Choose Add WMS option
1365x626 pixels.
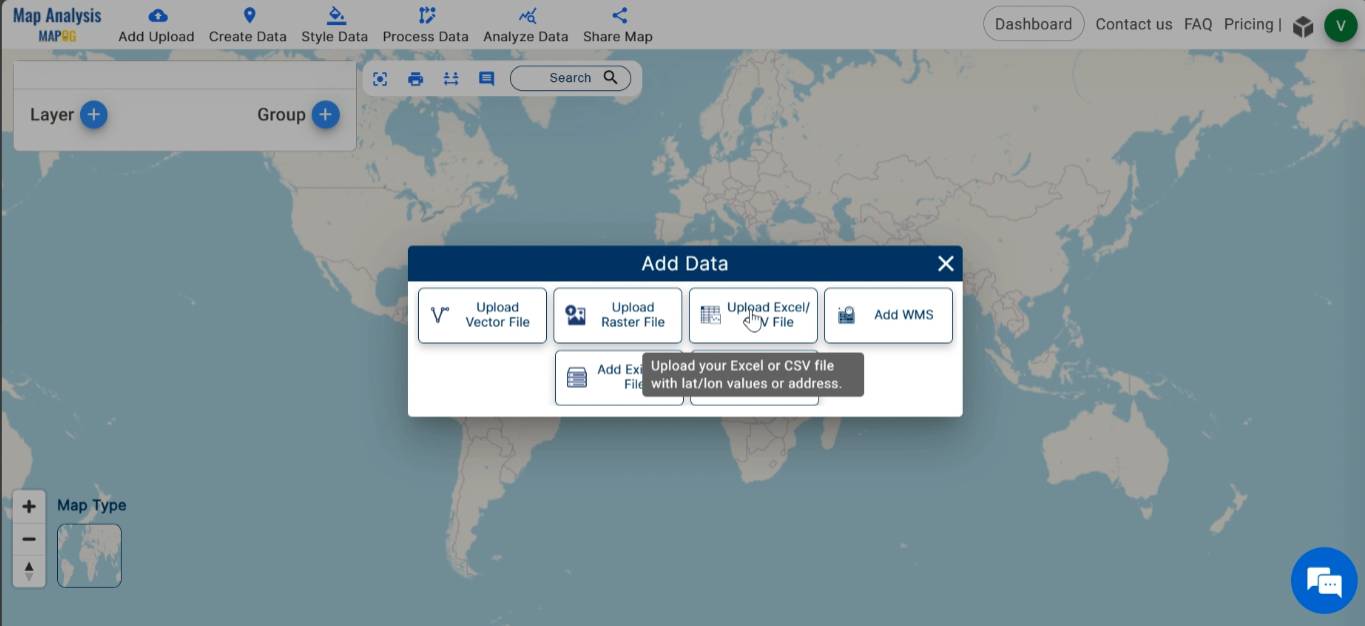tap(888, 315)
